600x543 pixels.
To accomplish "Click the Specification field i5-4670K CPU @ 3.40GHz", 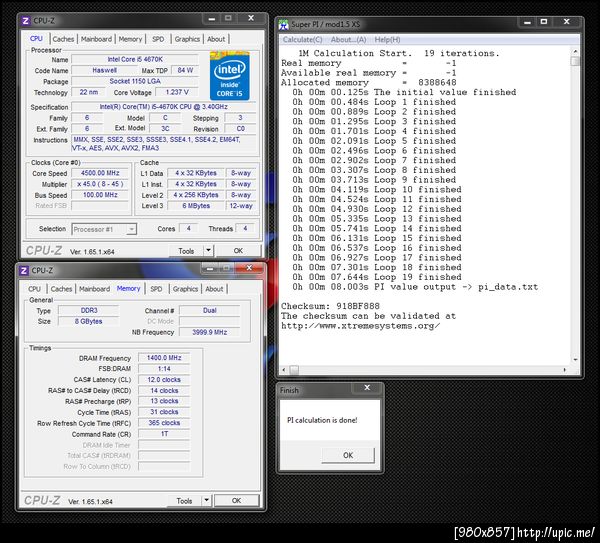I will point(163,107).
